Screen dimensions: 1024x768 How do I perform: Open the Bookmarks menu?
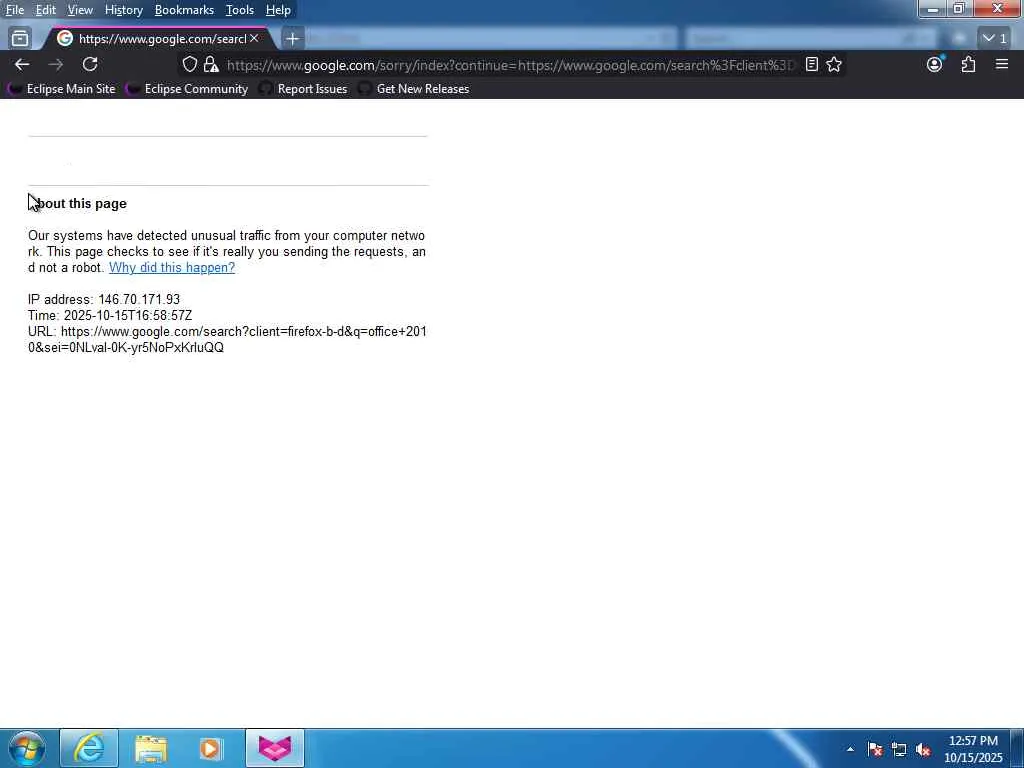(x=184, y=10)
